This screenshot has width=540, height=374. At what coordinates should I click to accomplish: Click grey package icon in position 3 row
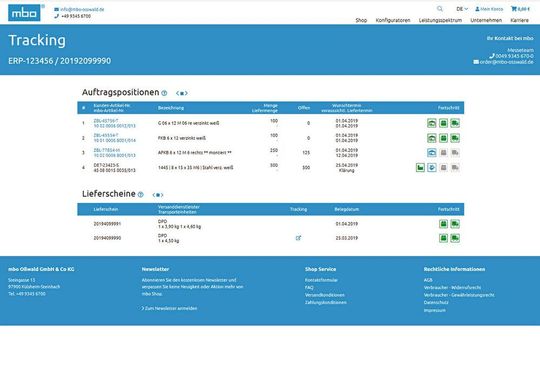[x=444, y=153]
